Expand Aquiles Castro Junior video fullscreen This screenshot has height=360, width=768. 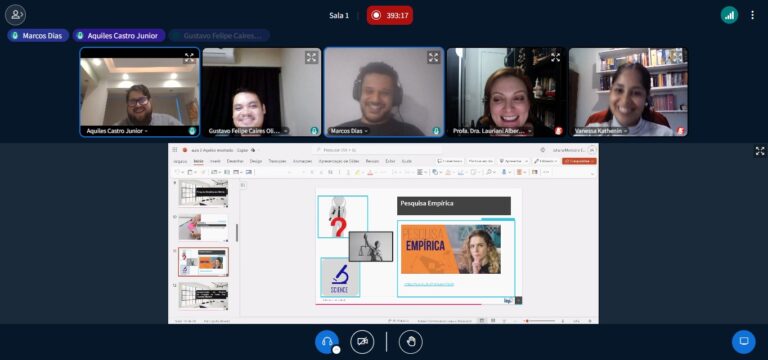tap(189, 57)
